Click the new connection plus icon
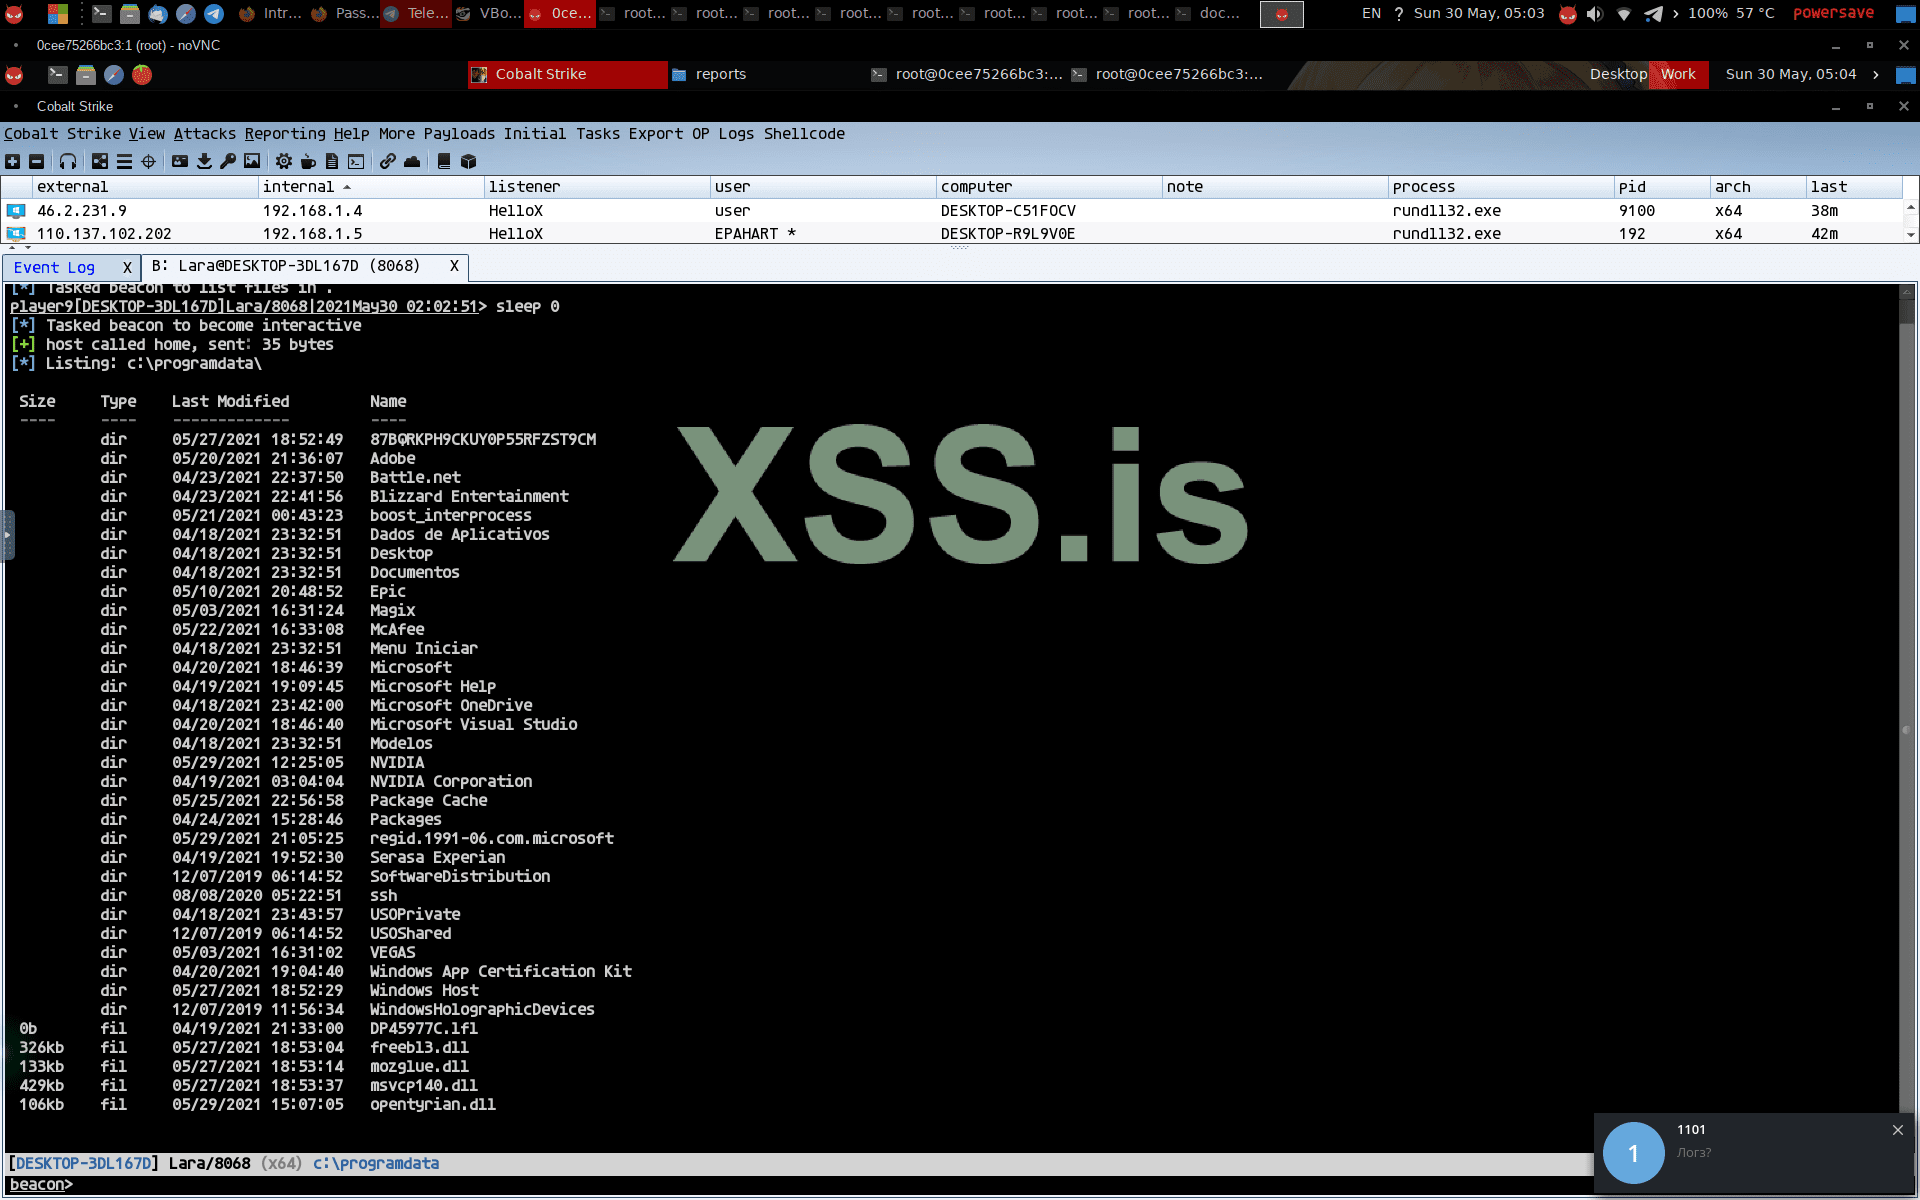Viewport: 1920px width, 1200px height. (12, 161)
